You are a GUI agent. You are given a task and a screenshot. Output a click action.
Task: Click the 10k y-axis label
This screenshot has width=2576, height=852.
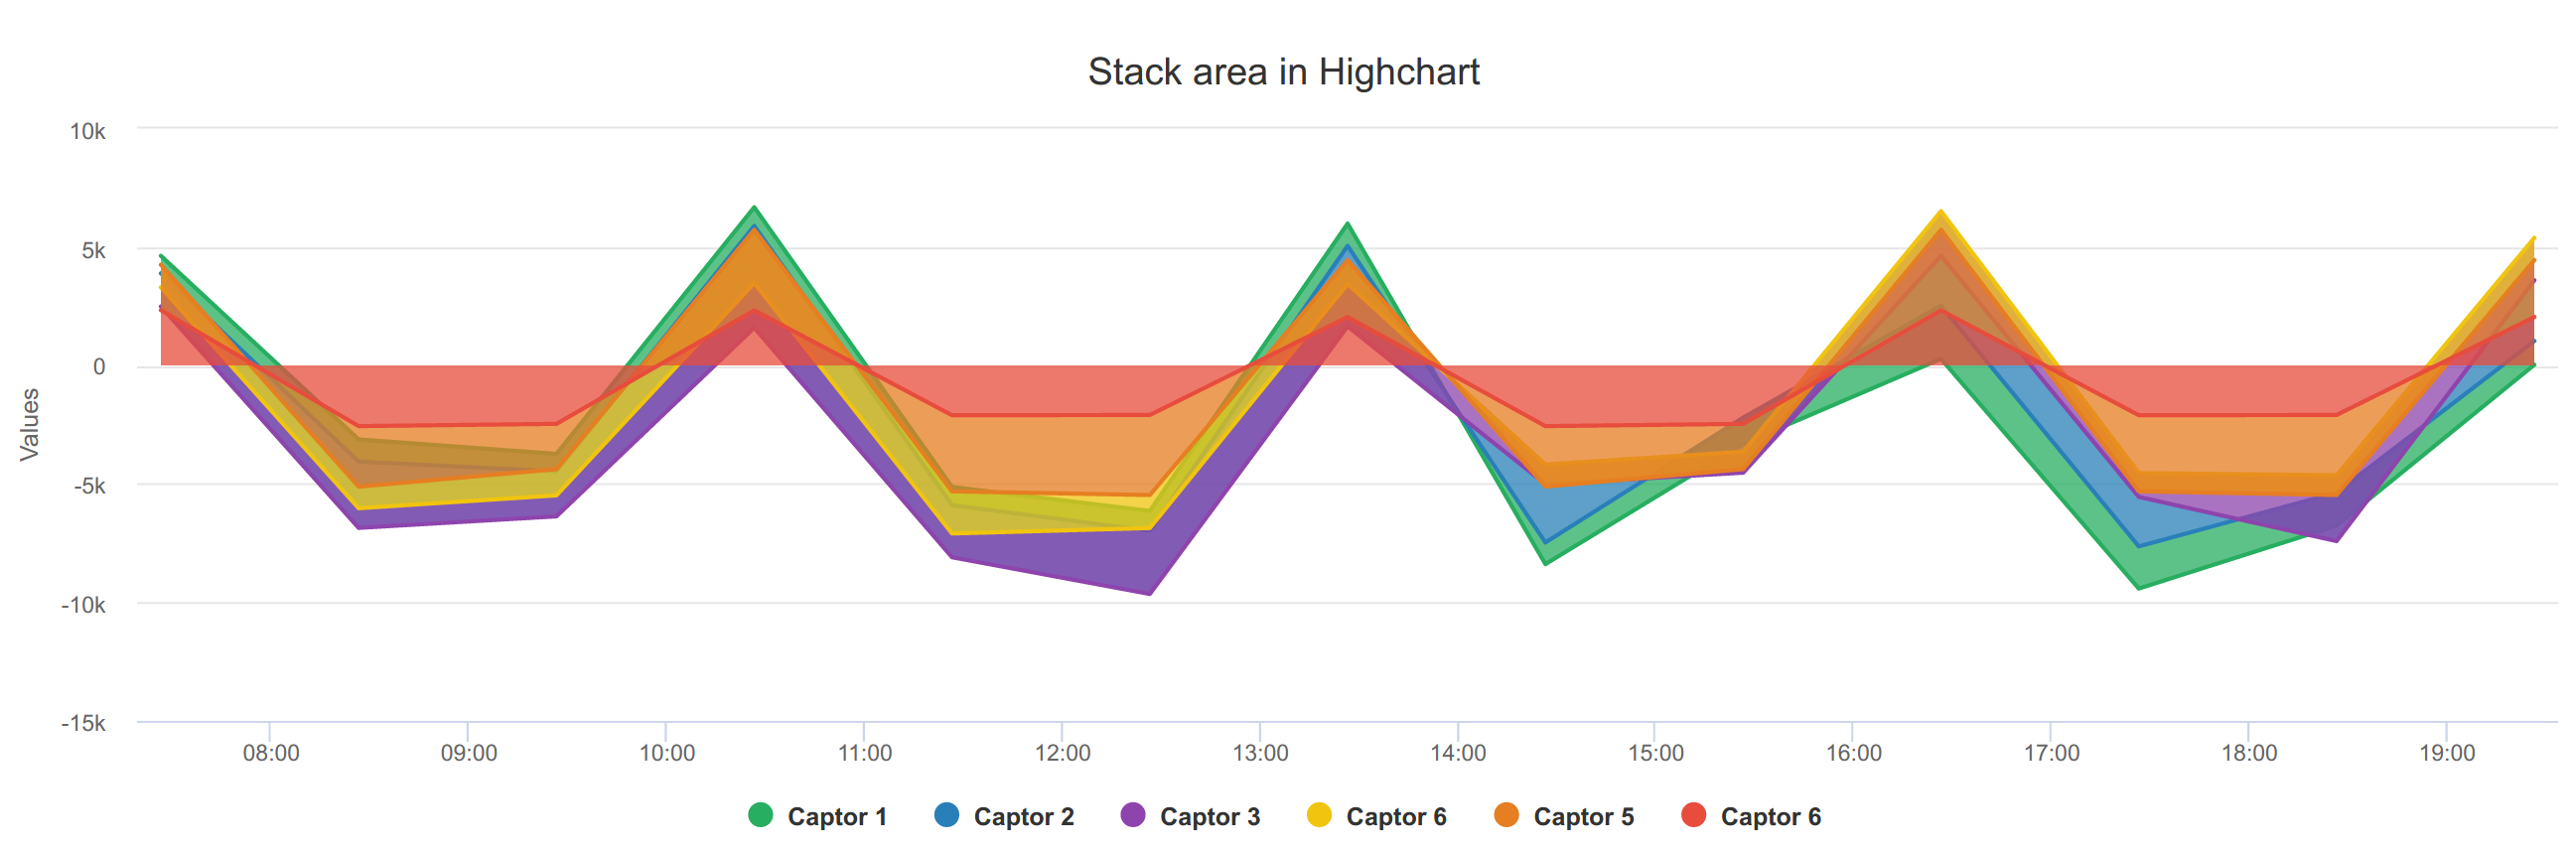(87, 131)
